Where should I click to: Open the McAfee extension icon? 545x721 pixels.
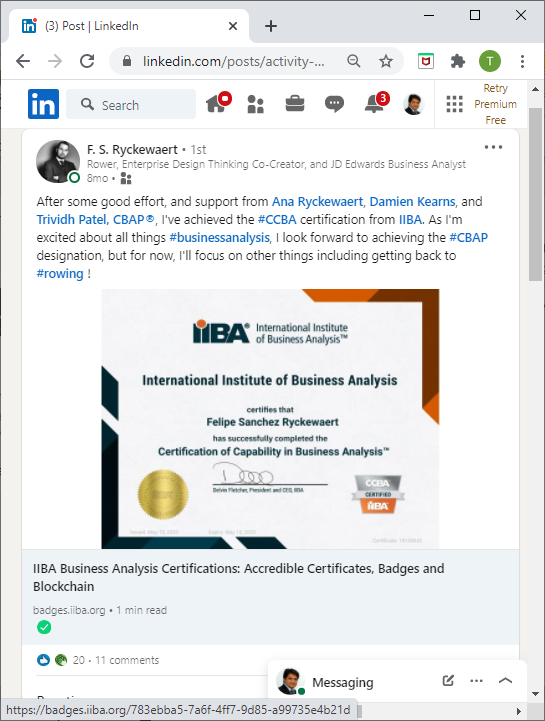tap(426, 61)
